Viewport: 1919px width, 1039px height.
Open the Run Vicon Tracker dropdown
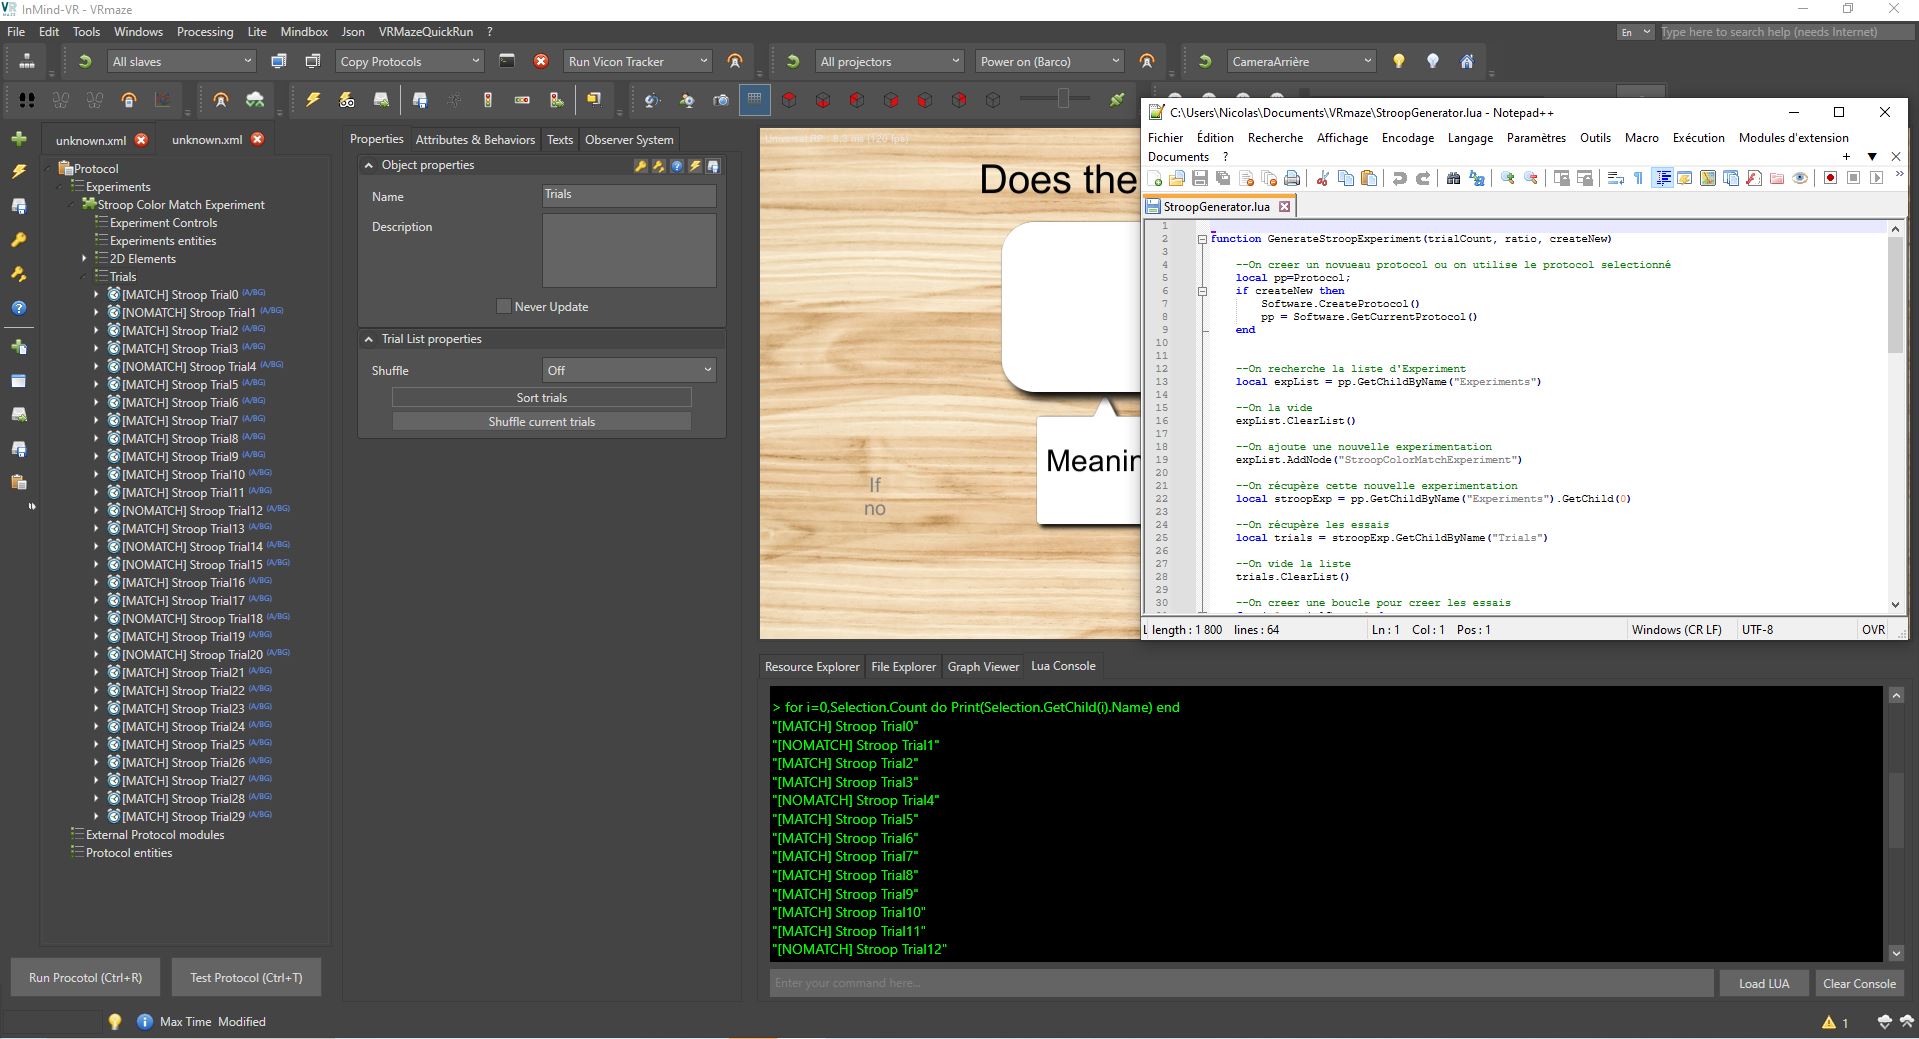click(638, 61)
